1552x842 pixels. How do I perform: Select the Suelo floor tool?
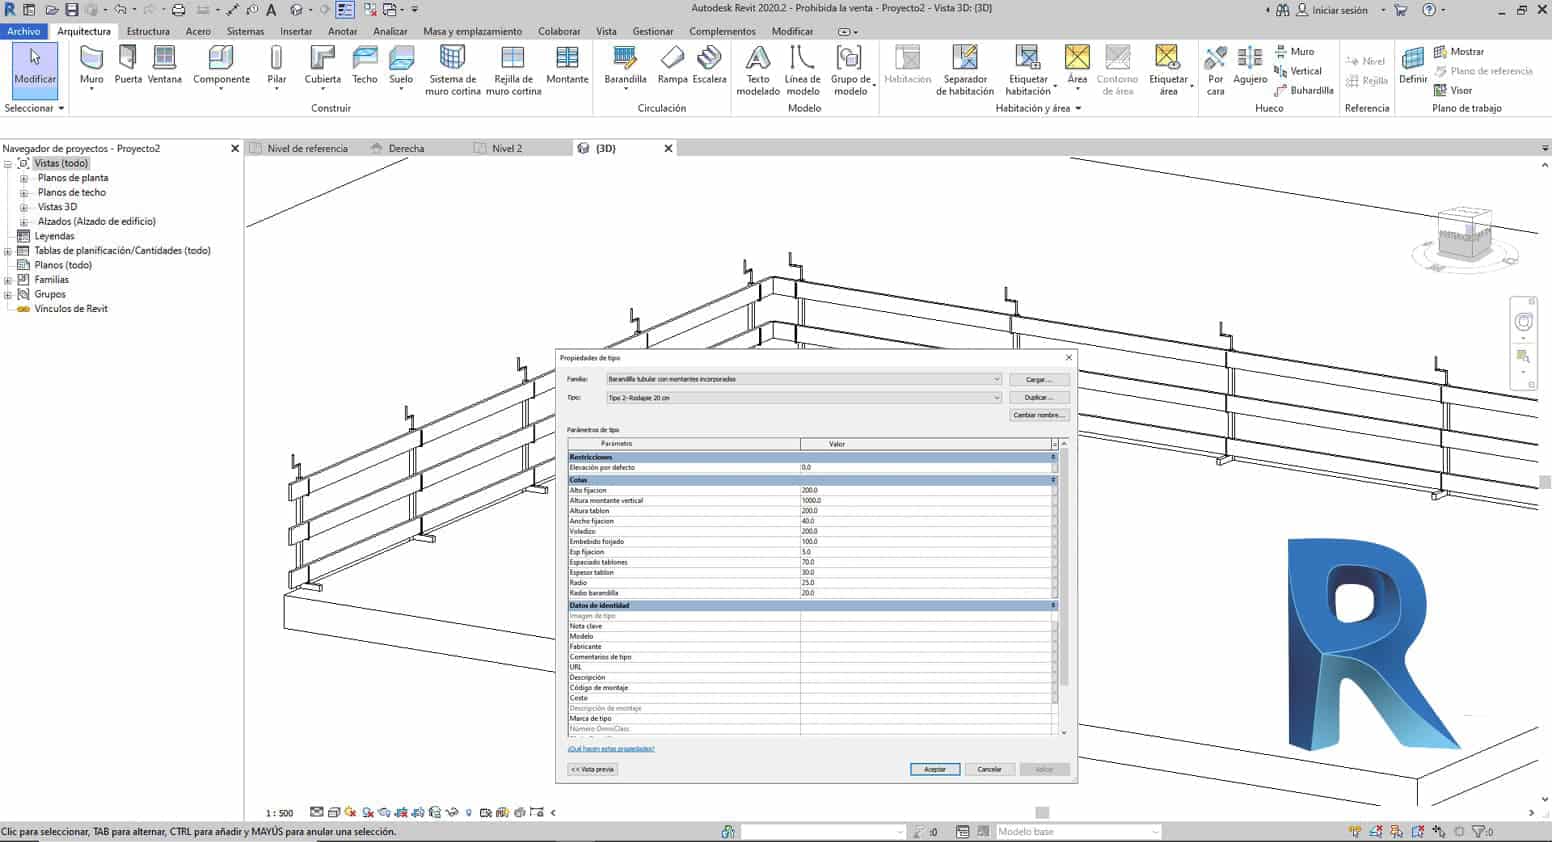pos(401,66)
